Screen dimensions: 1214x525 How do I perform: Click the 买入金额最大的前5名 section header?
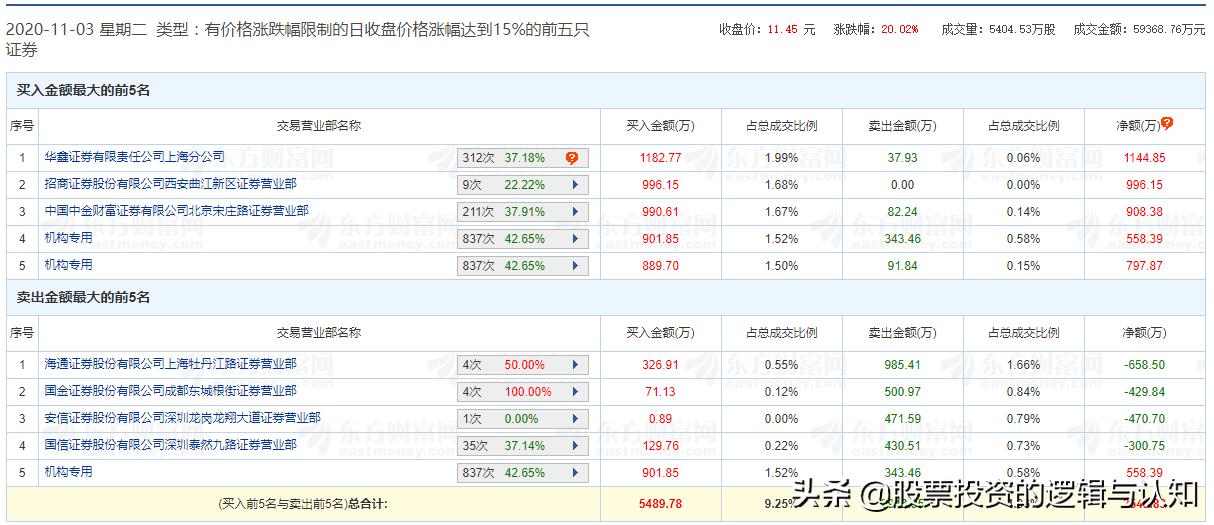coord(83,90)
